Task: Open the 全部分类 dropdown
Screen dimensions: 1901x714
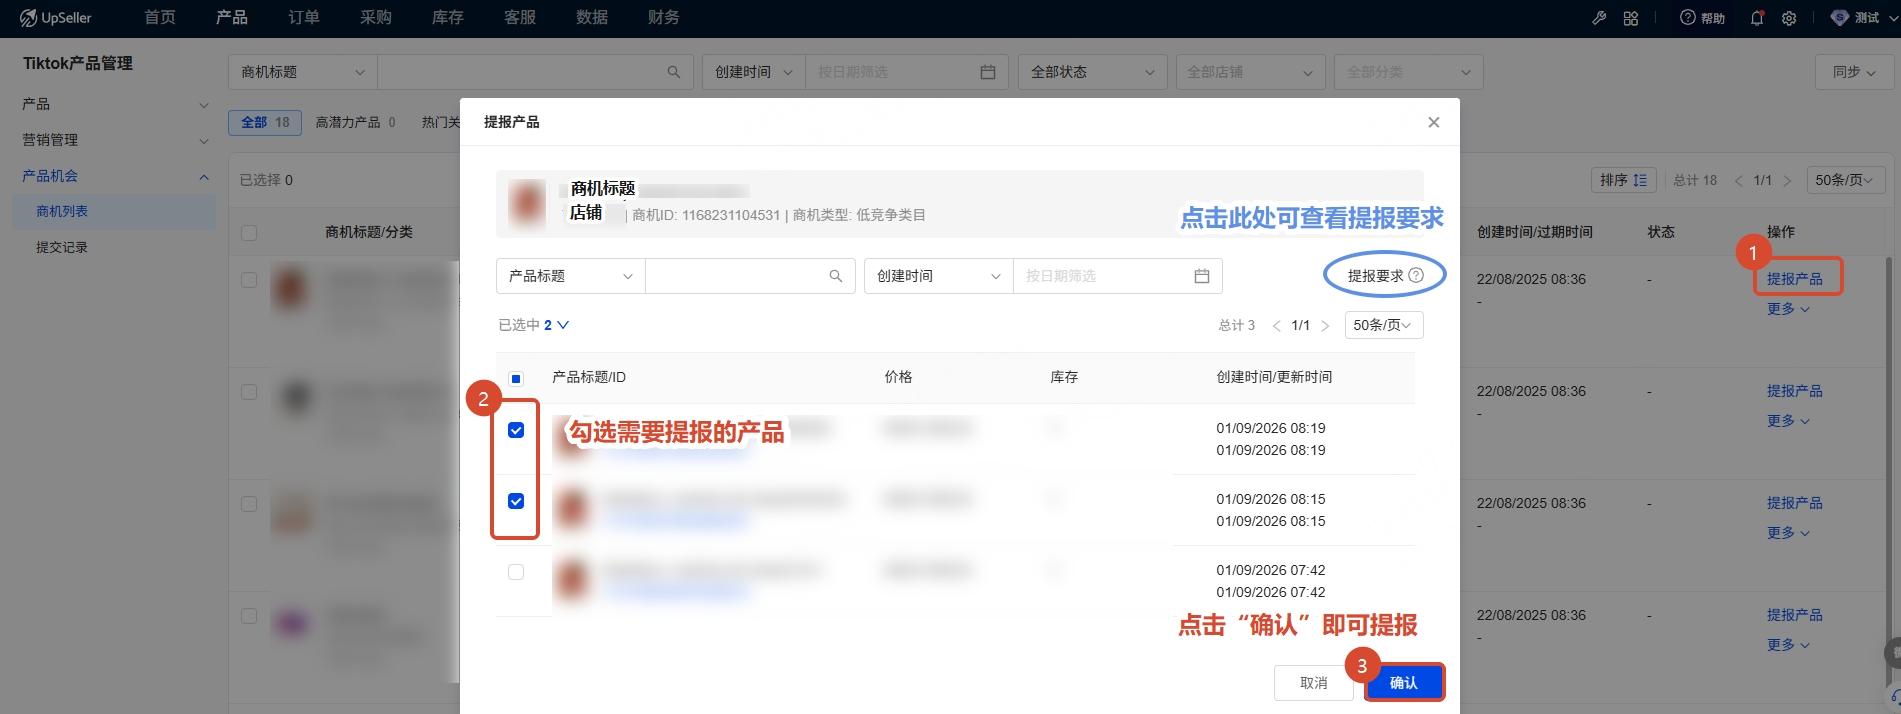Action: pos(1408,72)
